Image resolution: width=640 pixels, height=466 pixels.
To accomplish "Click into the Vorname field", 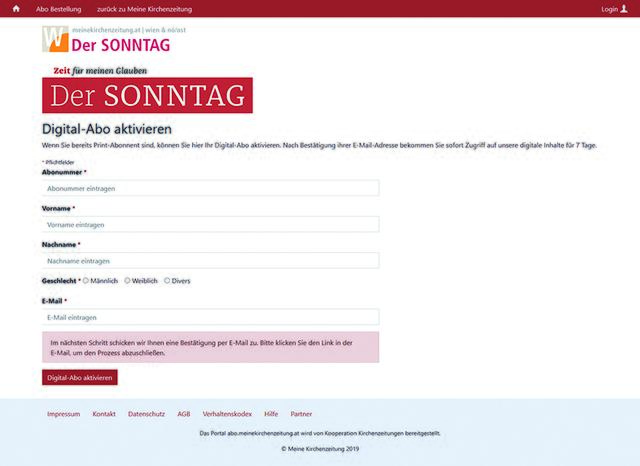I will [210, 225].
